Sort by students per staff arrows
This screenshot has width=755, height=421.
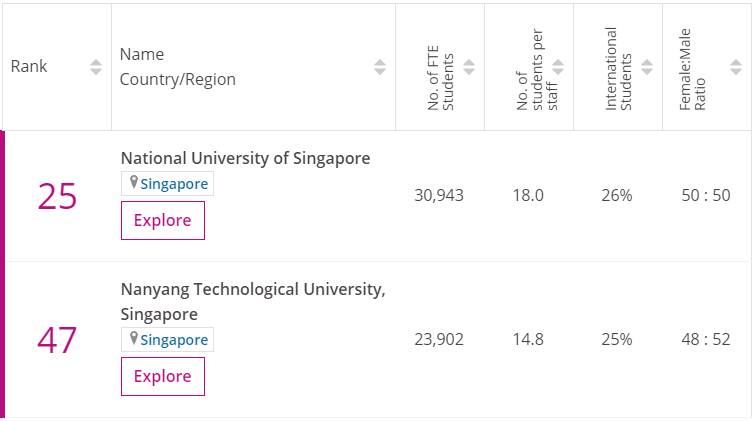pos(558,67)
